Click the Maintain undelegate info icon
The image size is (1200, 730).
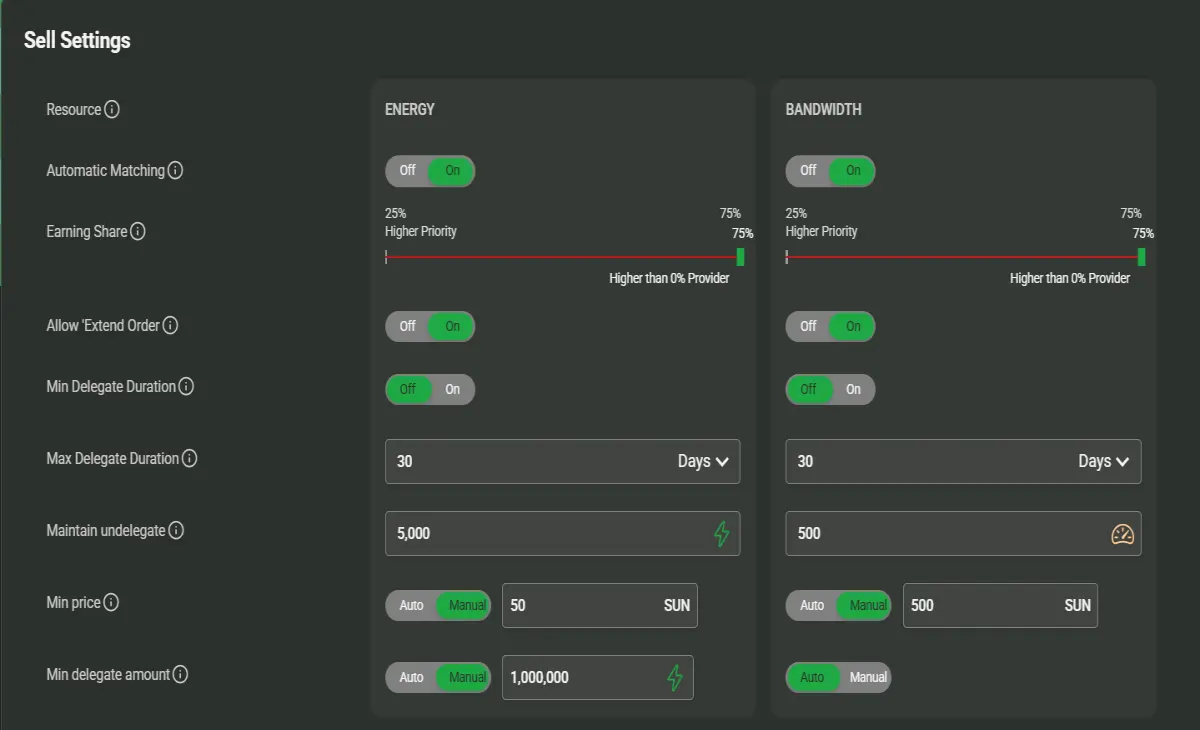point(176,530)
